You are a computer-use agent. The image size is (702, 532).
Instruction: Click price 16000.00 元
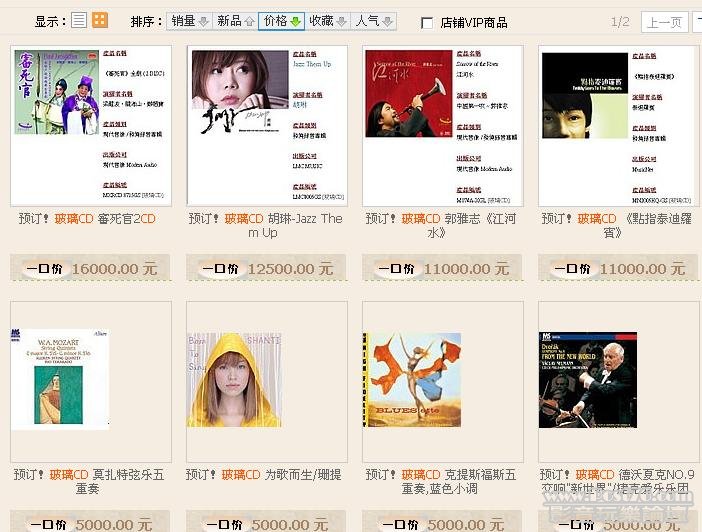click(x=115, y=269)
